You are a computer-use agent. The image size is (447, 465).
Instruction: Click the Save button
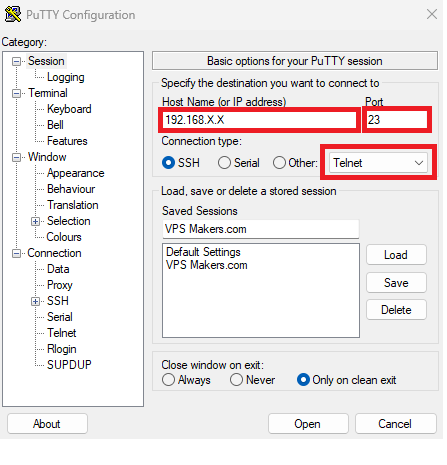pos(396,283)
